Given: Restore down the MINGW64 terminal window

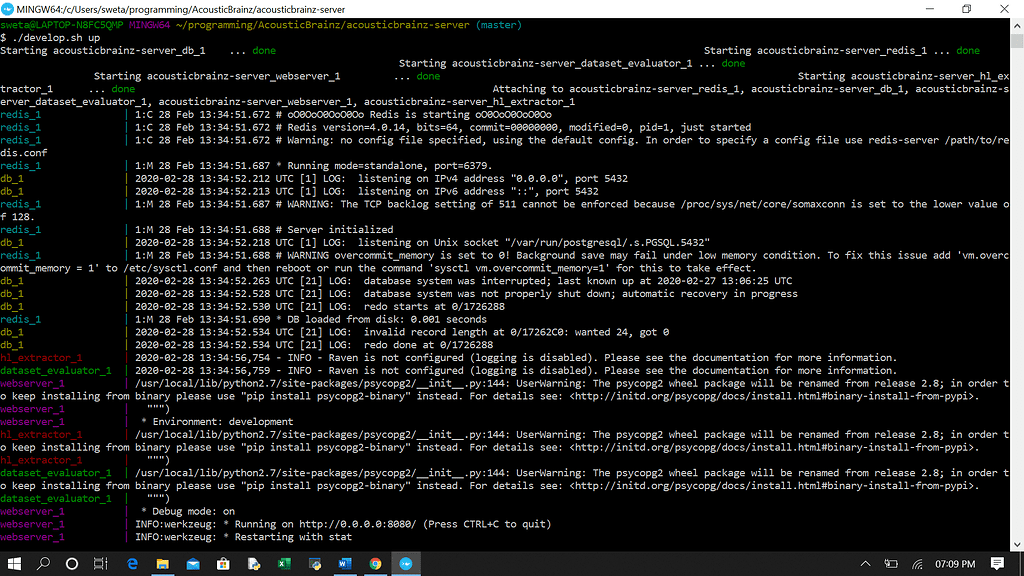Looking at the screenshot, I should tap(966, 9).
